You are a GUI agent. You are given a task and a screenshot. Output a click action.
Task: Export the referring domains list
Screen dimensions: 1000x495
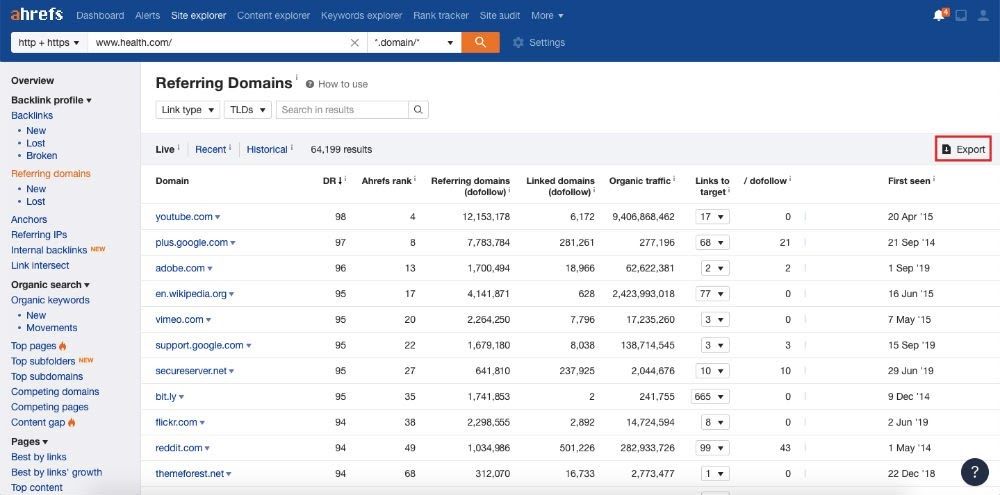(x=963, y=149)
